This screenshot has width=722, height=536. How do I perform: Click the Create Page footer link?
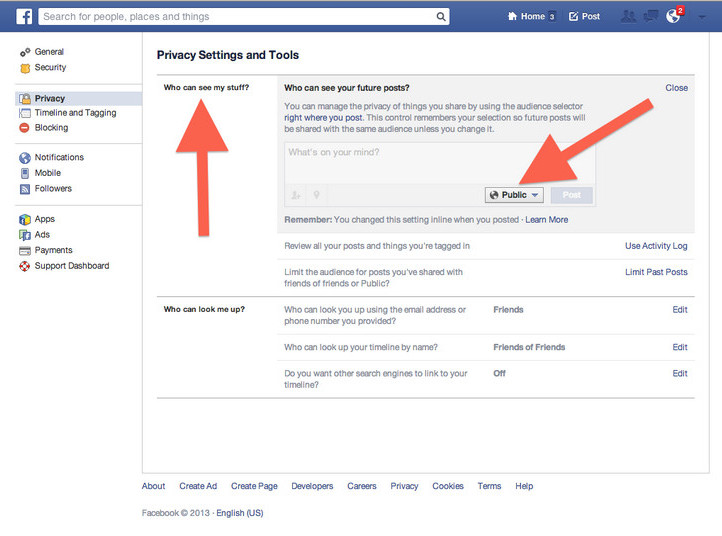[x=254, y=486]
